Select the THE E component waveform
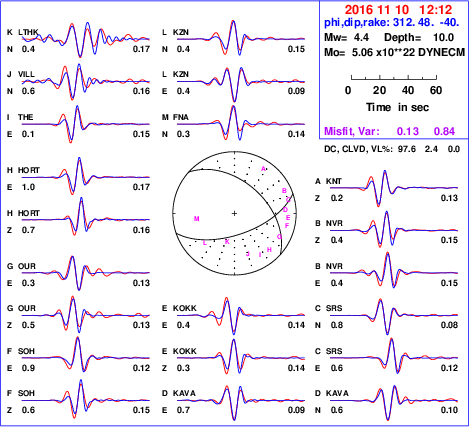469x427 pixels. [86, 124]
